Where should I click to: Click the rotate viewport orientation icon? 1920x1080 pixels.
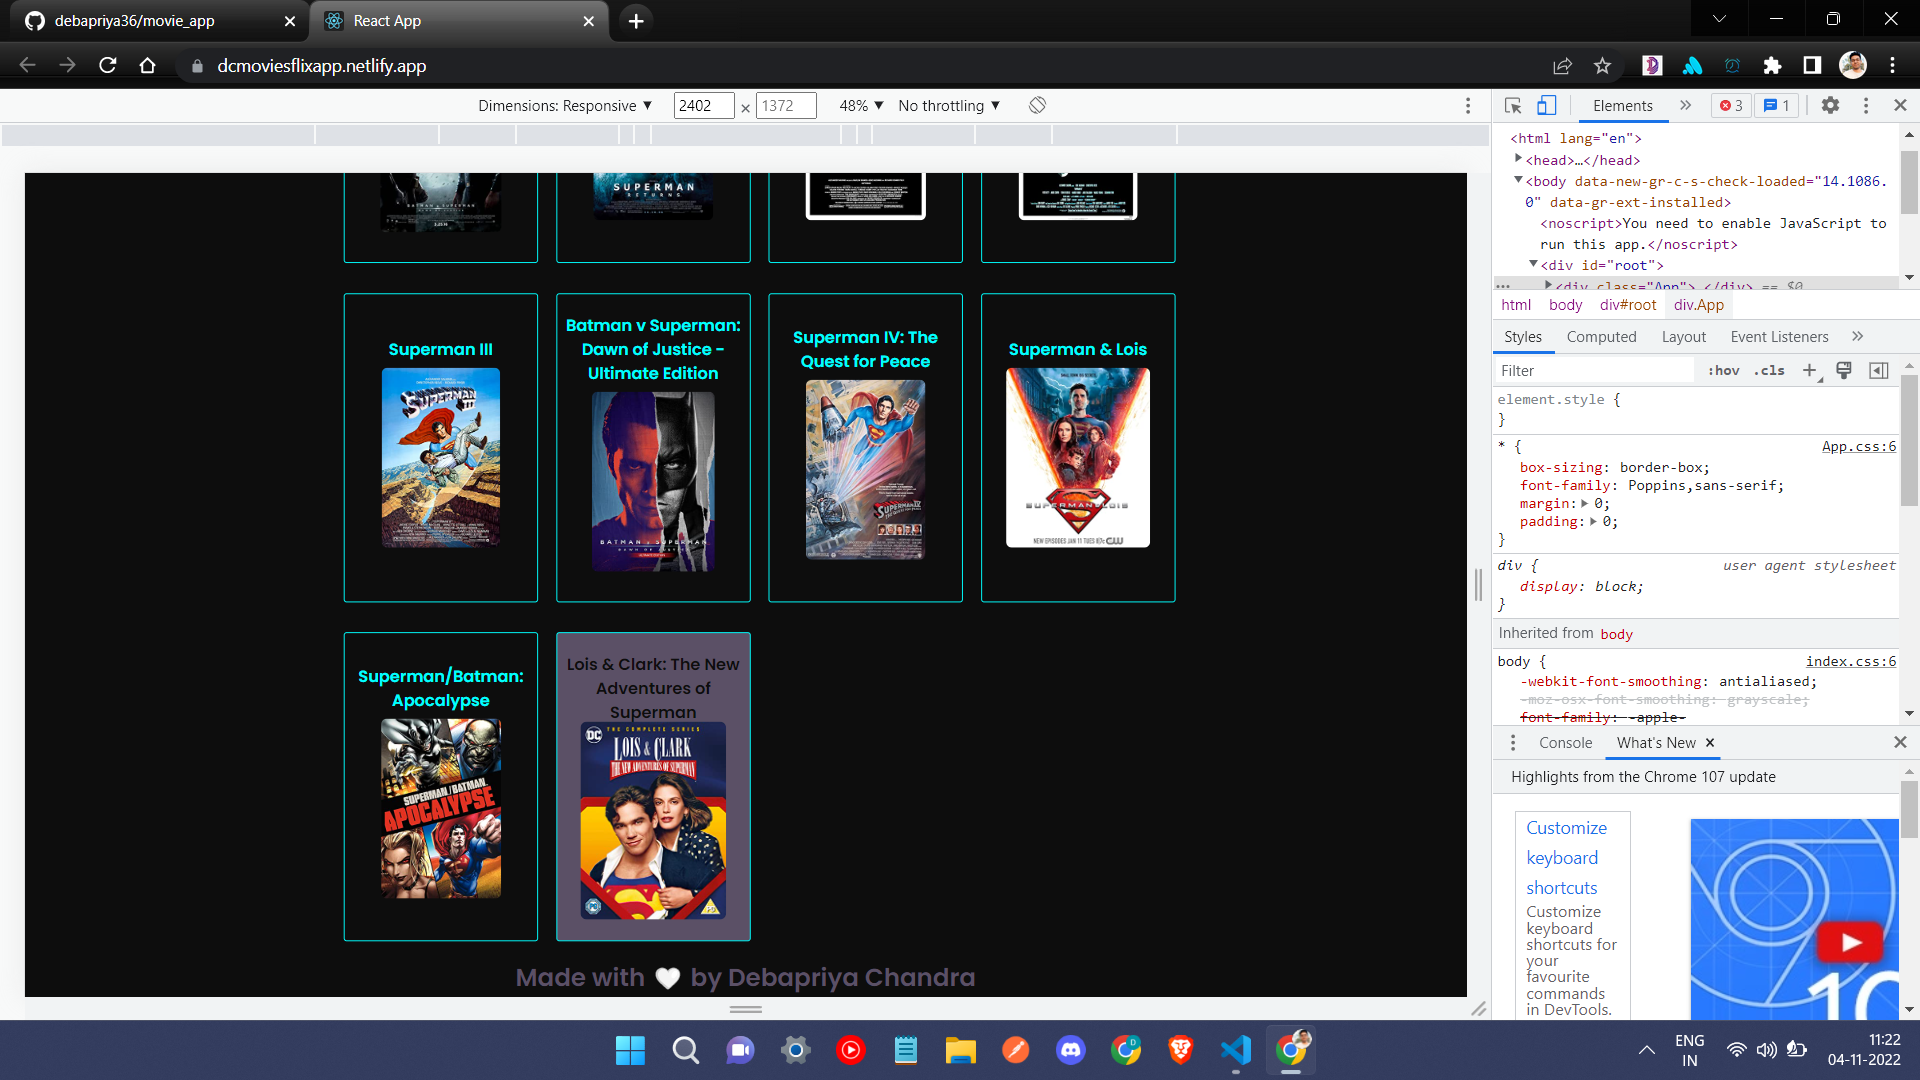click(1037, 105)
